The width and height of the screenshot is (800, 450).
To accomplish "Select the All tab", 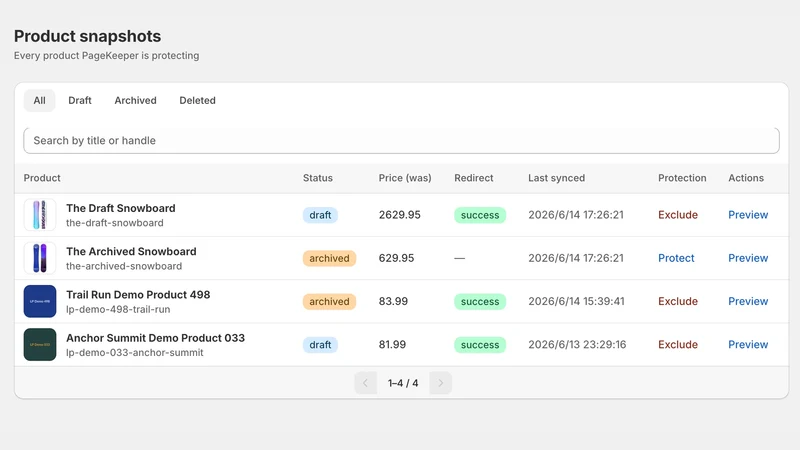I will pyautogui.click(x=39, y=101).
